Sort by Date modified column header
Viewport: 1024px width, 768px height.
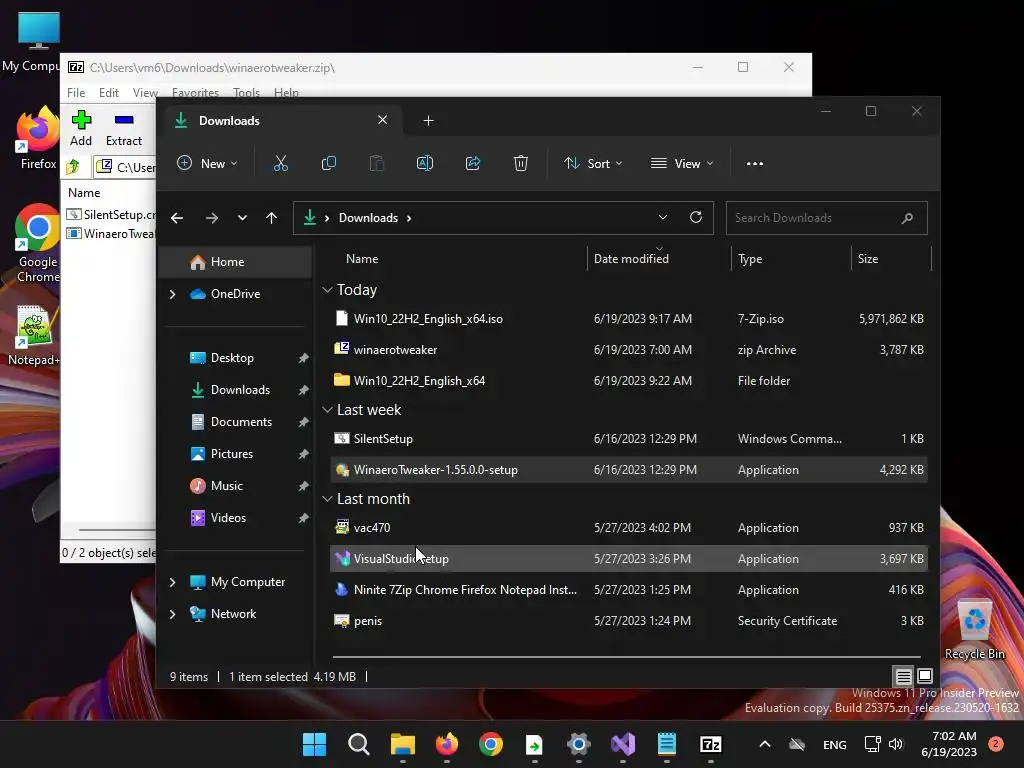point(658,259)
